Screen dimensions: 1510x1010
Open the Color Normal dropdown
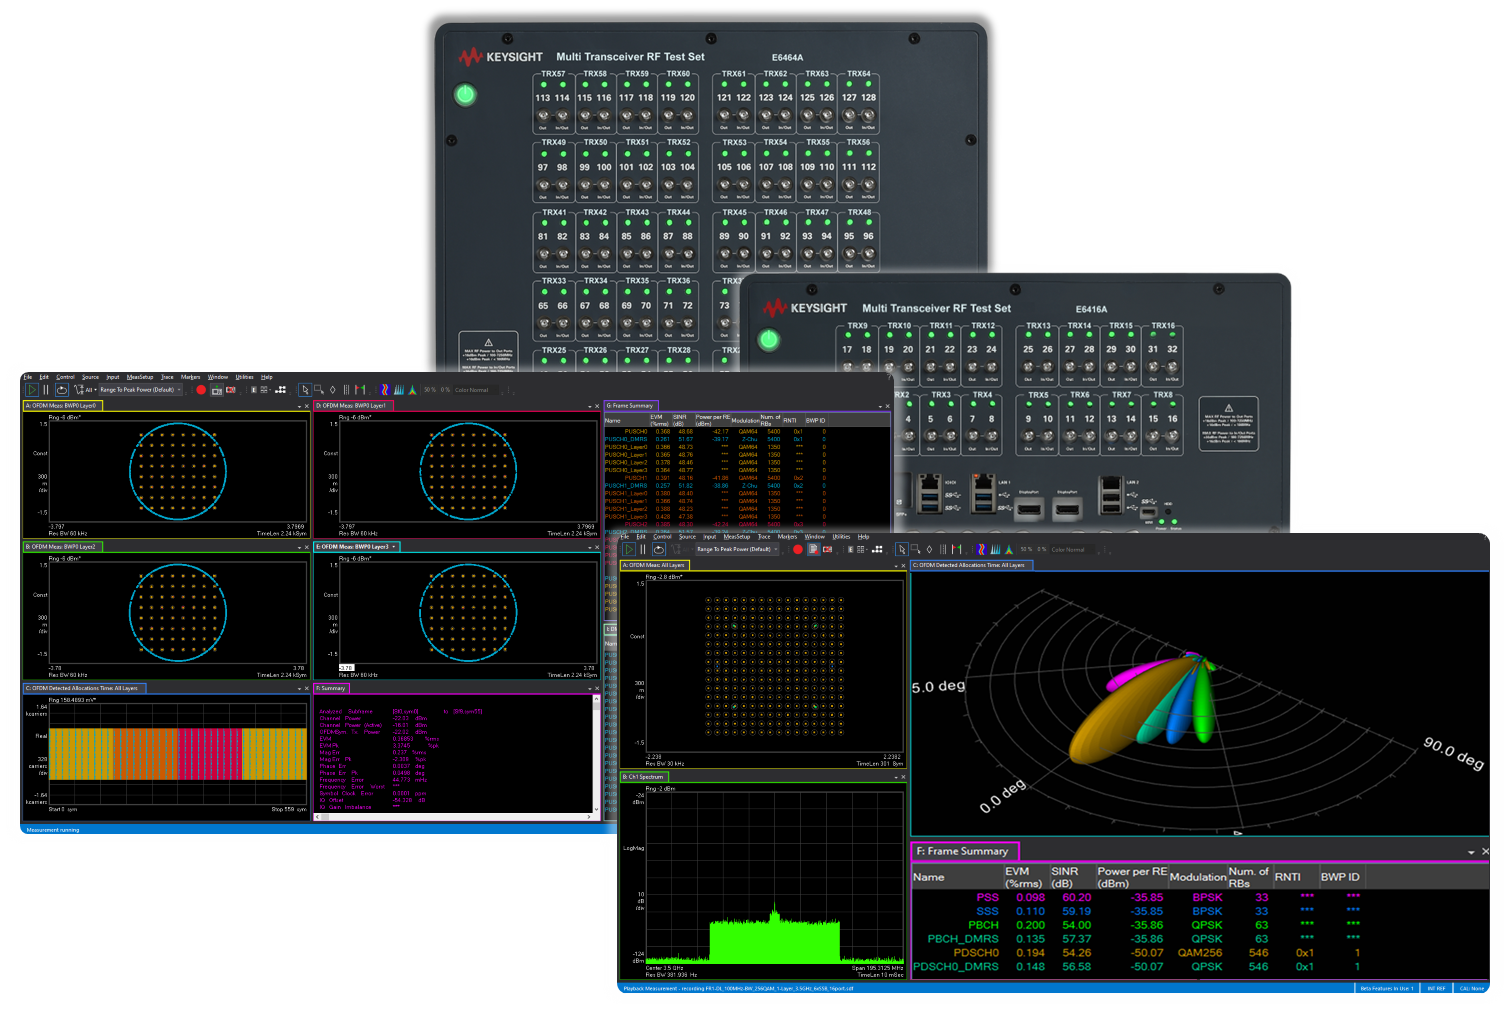tap(1074, 550)
